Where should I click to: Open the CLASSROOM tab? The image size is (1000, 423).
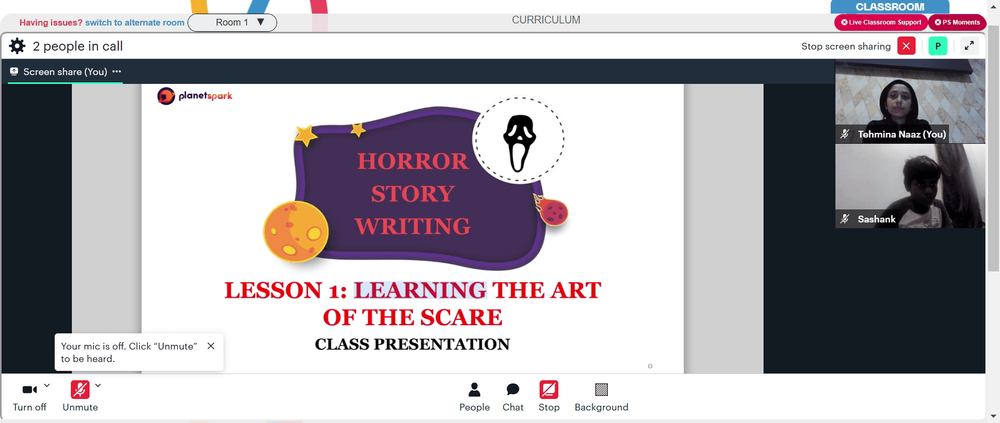pos(890,6)
